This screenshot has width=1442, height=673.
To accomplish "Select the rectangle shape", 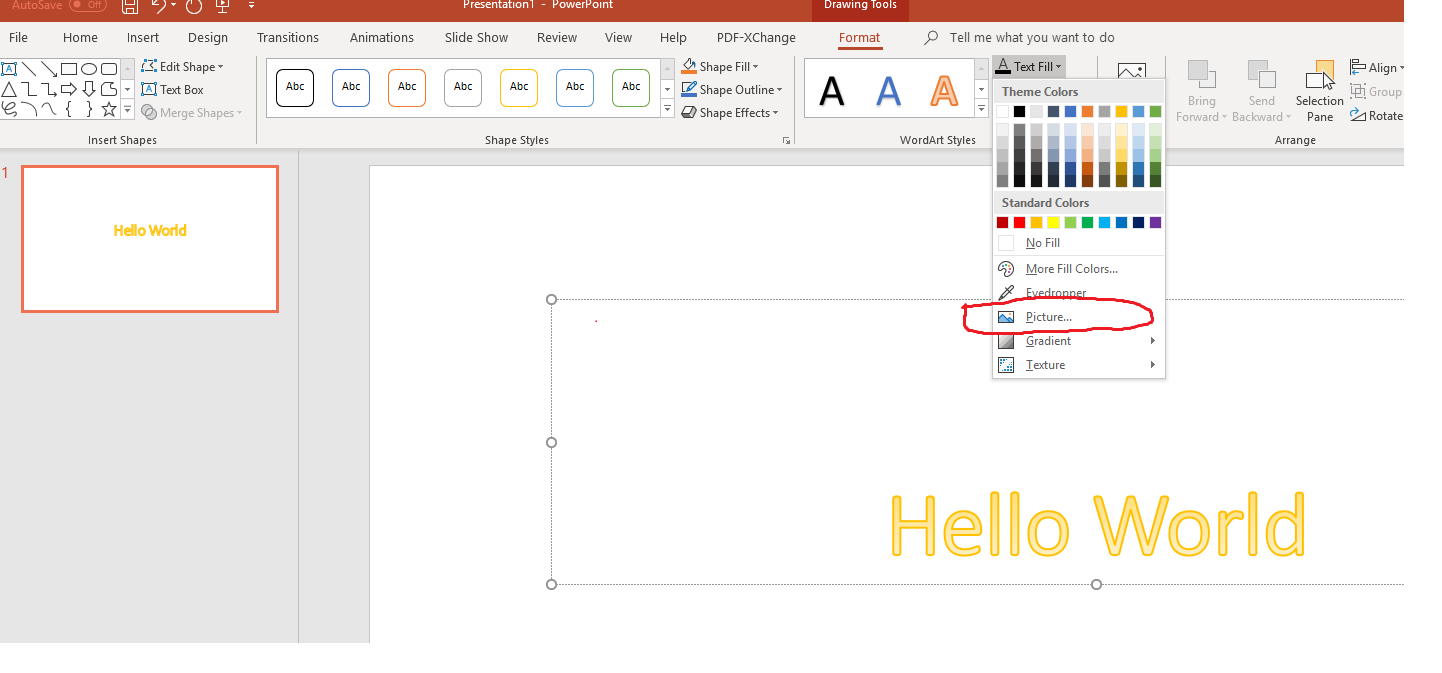I will click(x=69, y=69).
